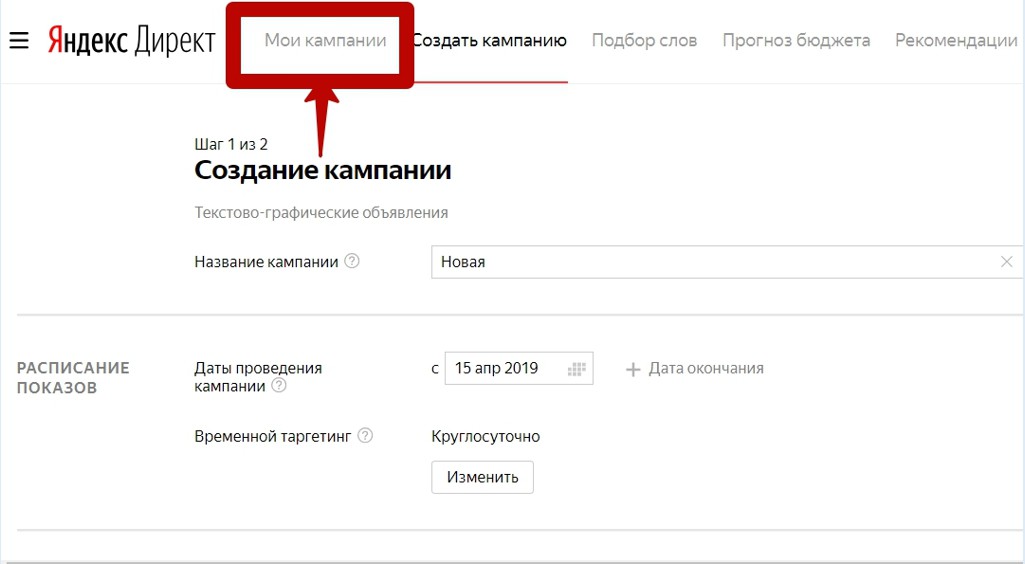This screenshot has width=1025, height=564.
Task: Add campaign Дата окончания link
Action: [x=705, y=369]
